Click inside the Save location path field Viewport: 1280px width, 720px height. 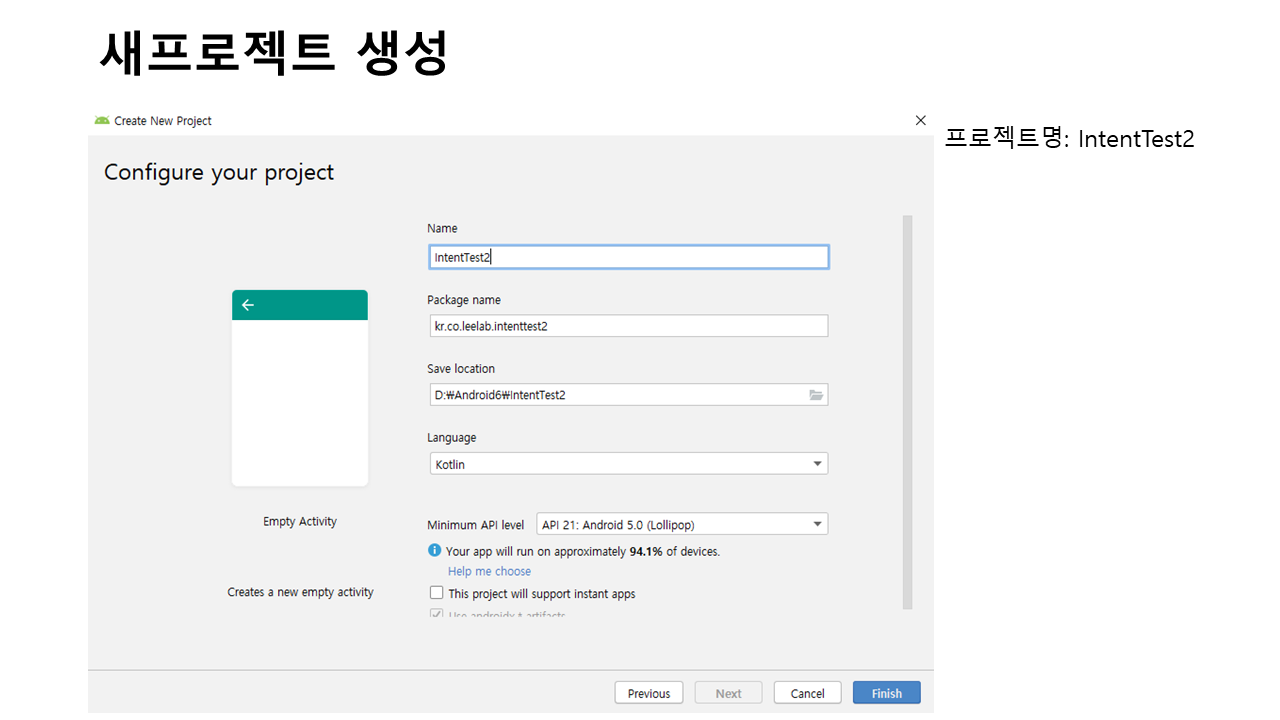tap(615, 395)
